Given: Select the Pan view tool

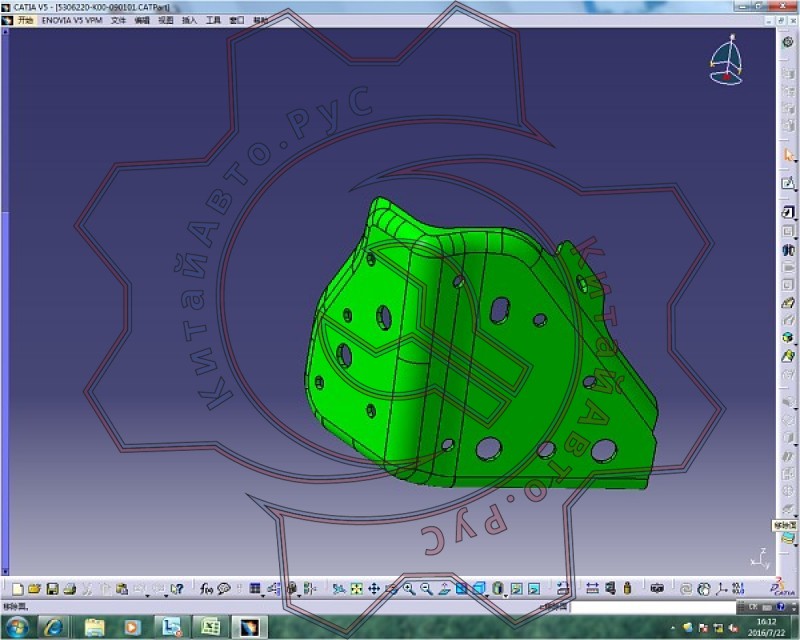Looking at the screenshot, I should (x=374, y=589).
